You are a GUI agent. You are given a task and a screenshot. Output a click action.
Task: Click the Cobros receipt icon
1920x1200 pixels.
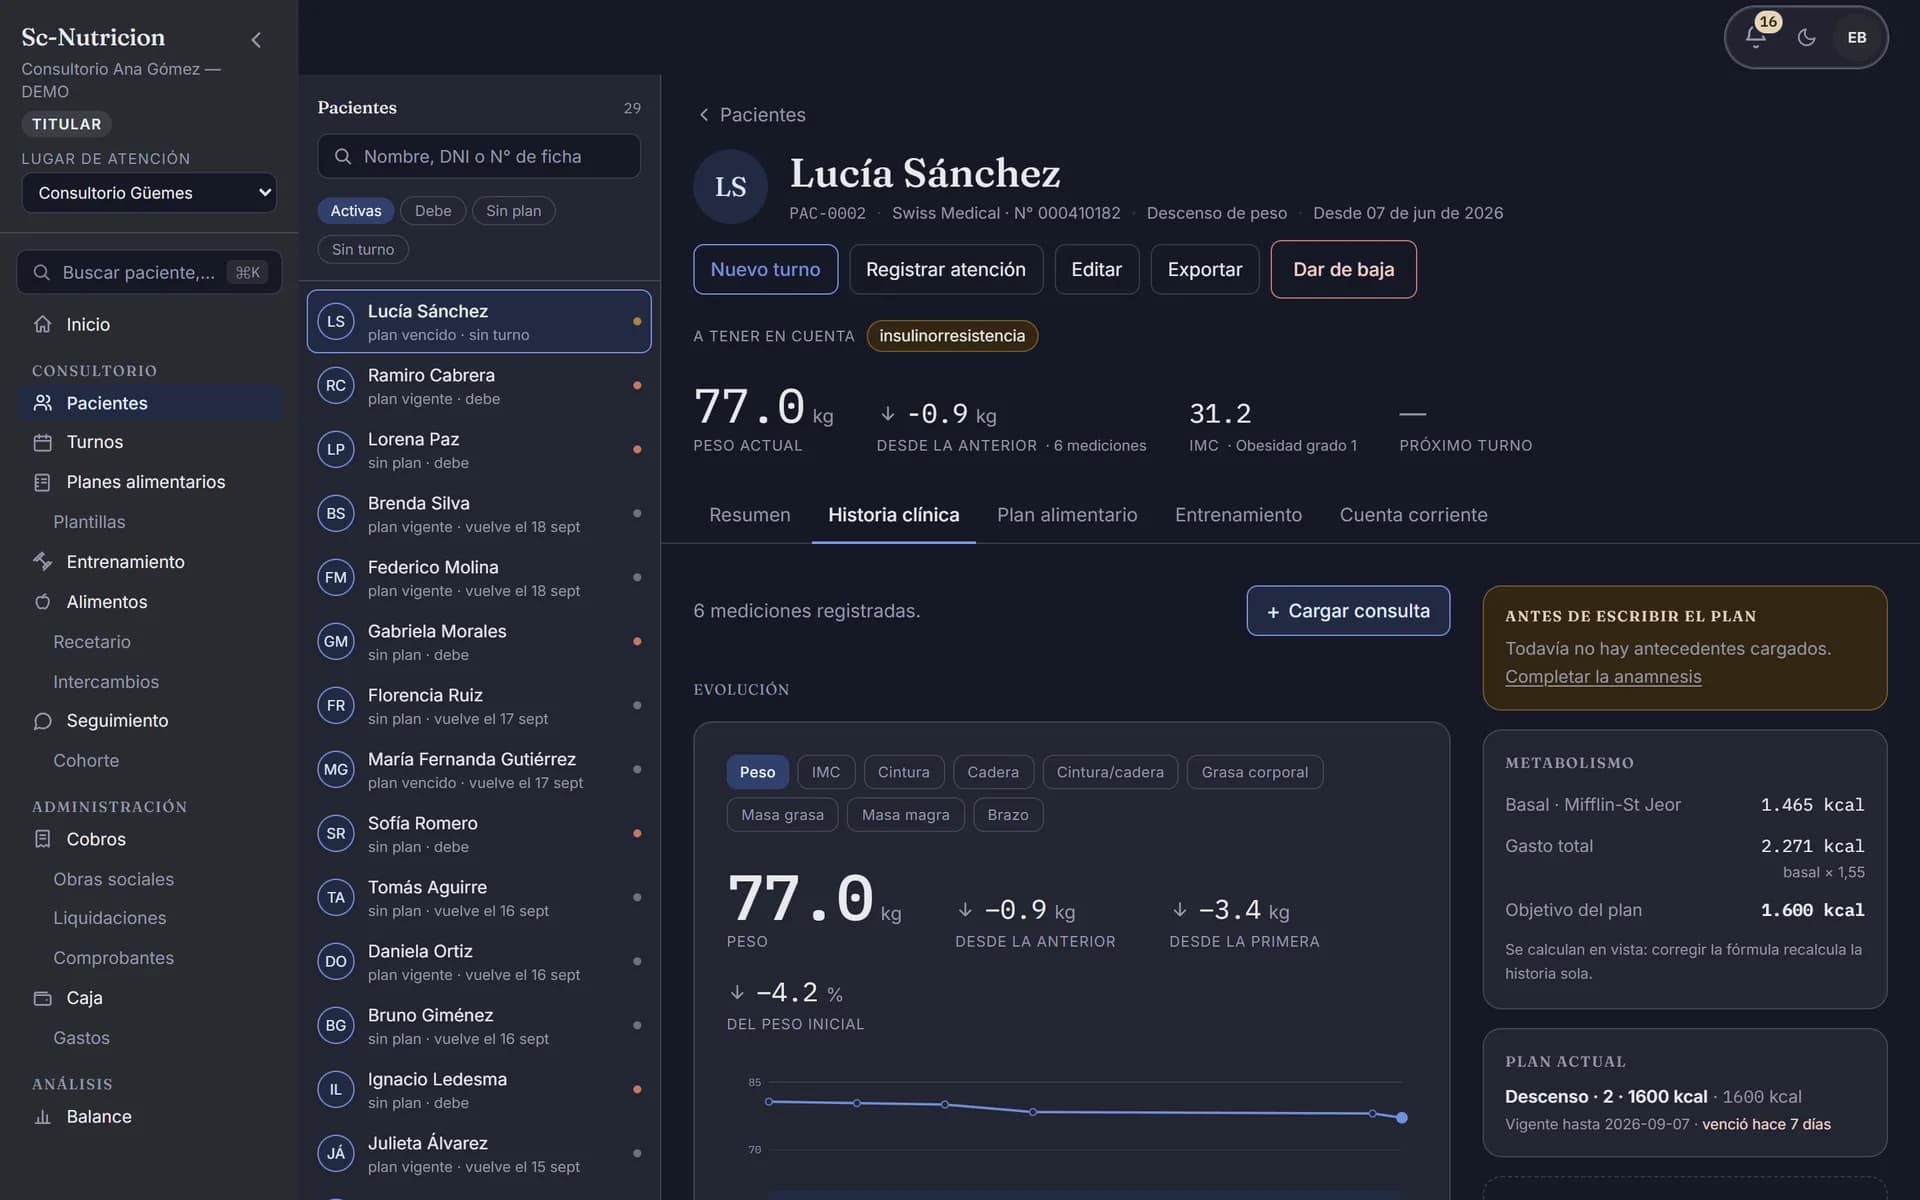[42, 839]
